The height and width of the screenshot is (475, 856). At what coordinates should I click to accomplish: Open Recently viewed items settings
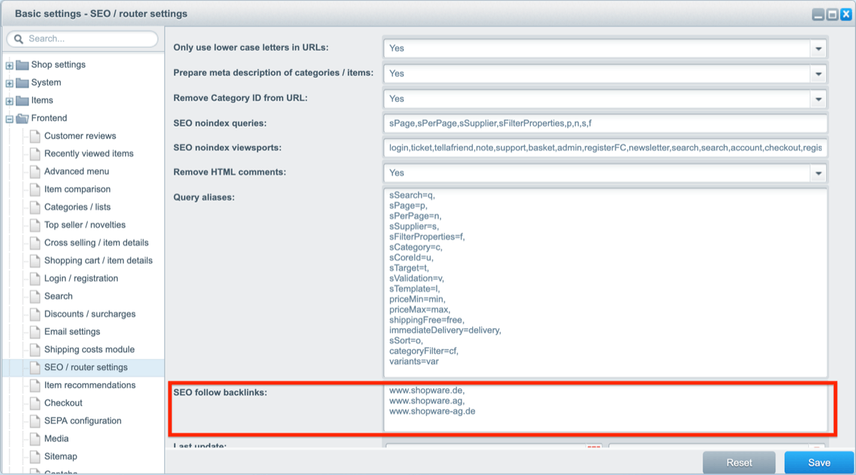click(89, 154)
